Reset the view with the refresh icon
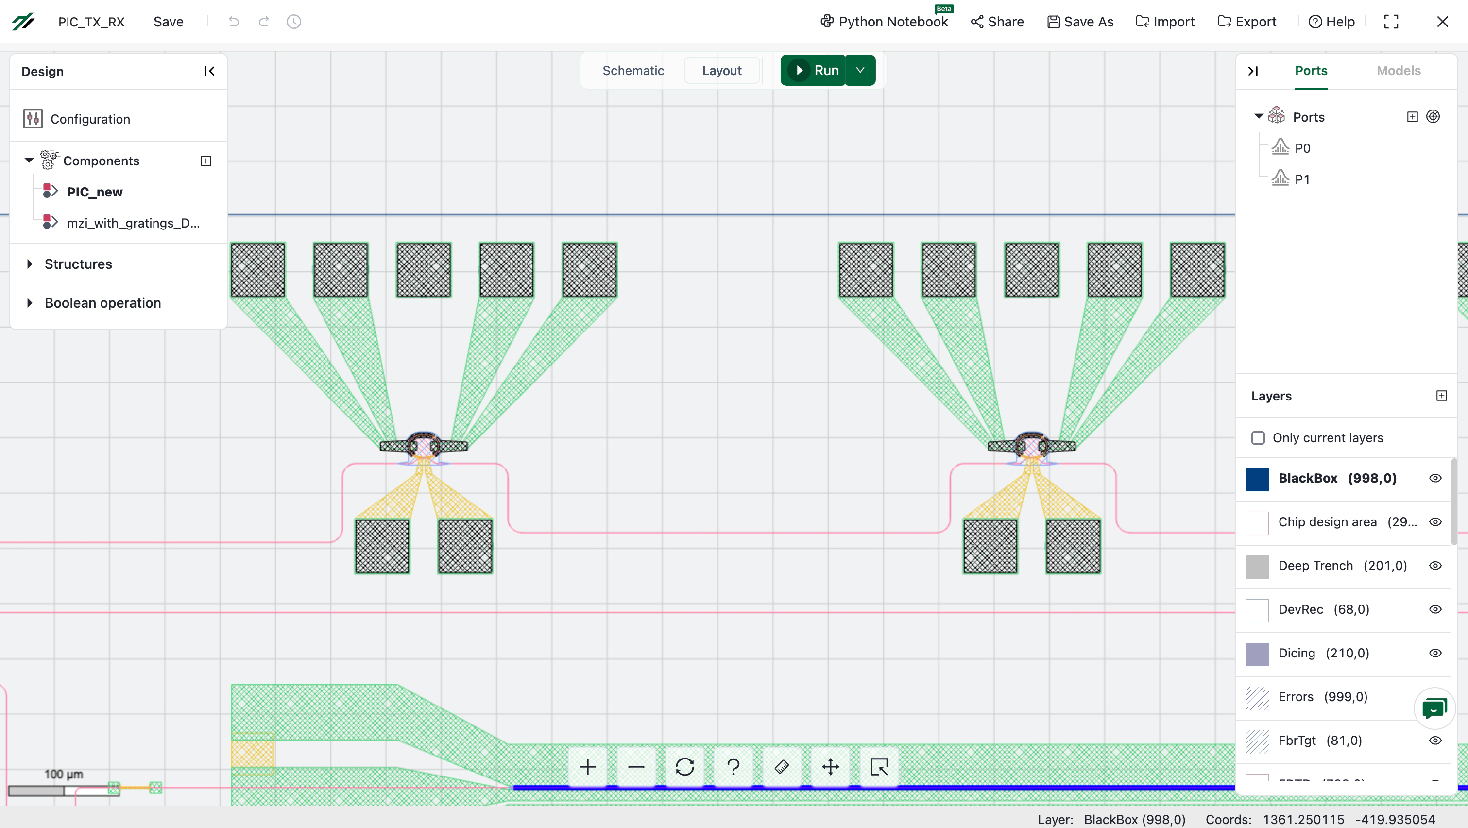This screenshot has width=1468, height=828. pos(685,767)
